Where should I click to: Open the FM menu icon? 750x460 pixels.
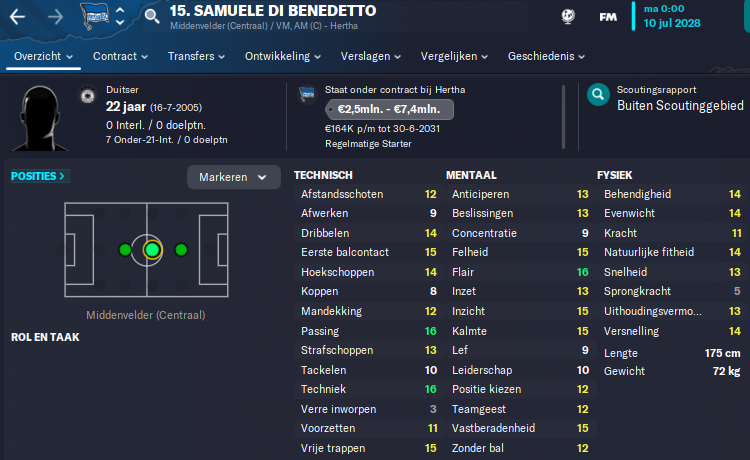point(608,17)
